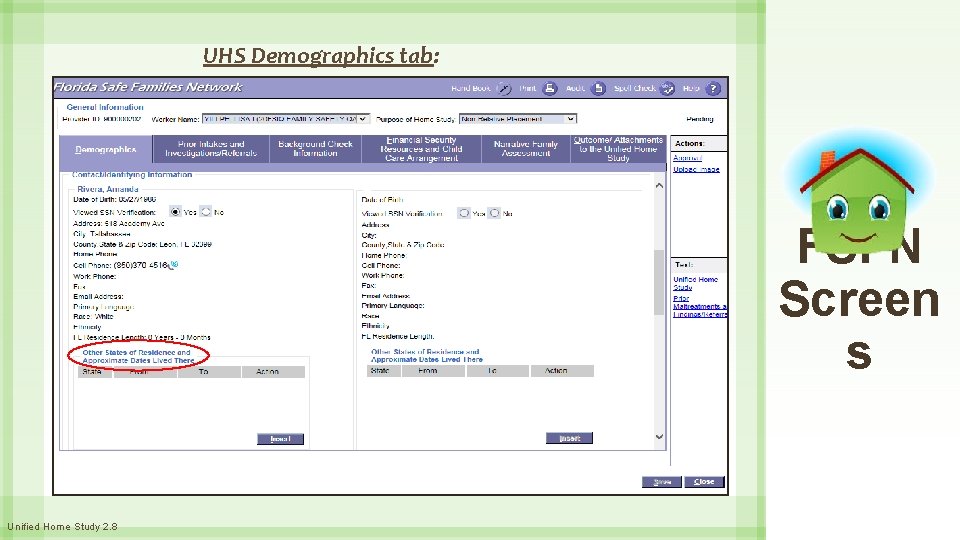Select No for Amanda's Viewed SSN Verification
This screenshot has width=960, height=540.
click(x=206, y=212)
